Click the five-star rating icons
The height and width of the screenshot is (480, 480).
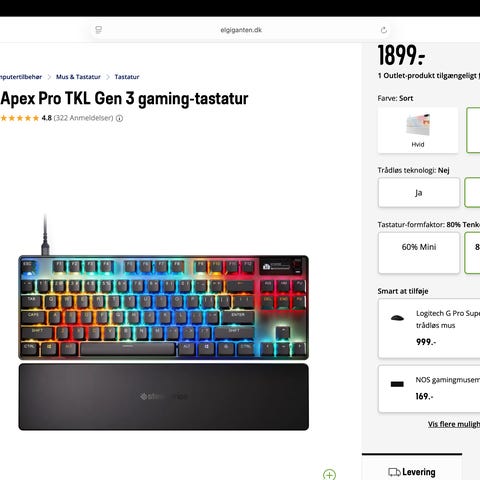20,118
